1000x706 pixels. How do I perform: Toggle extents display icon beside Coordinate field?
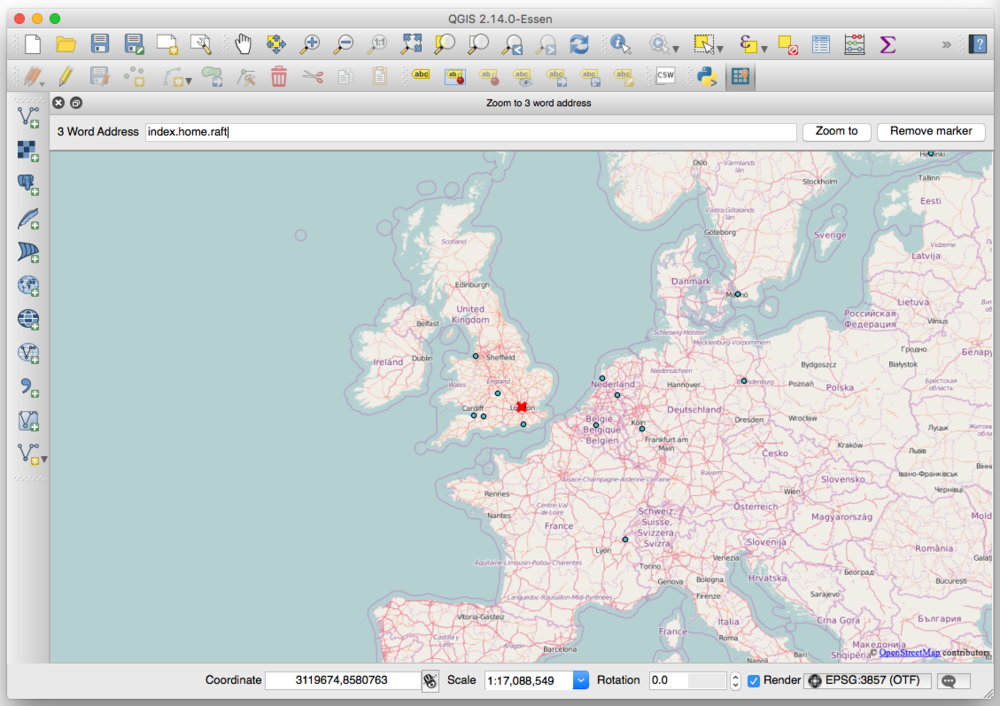430,680
